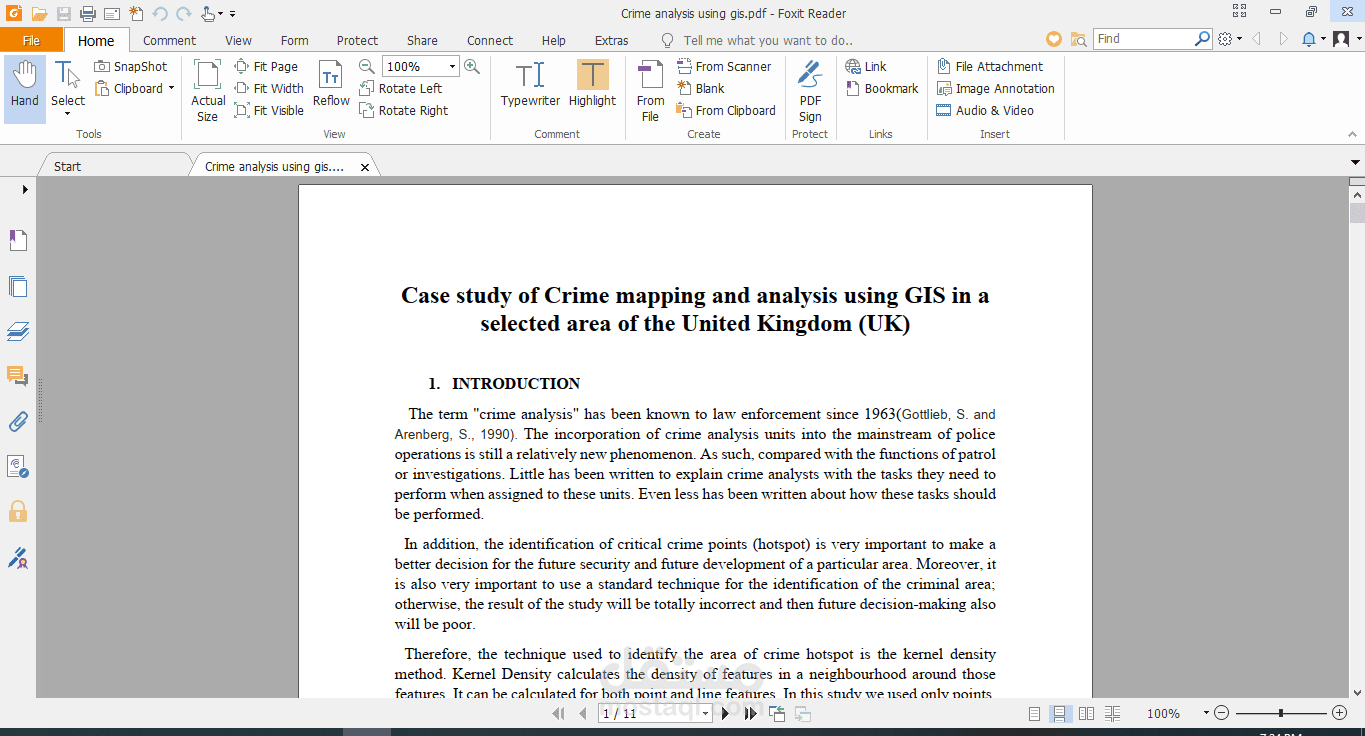Open the notifications bell dropdown

click(1314, 39)
